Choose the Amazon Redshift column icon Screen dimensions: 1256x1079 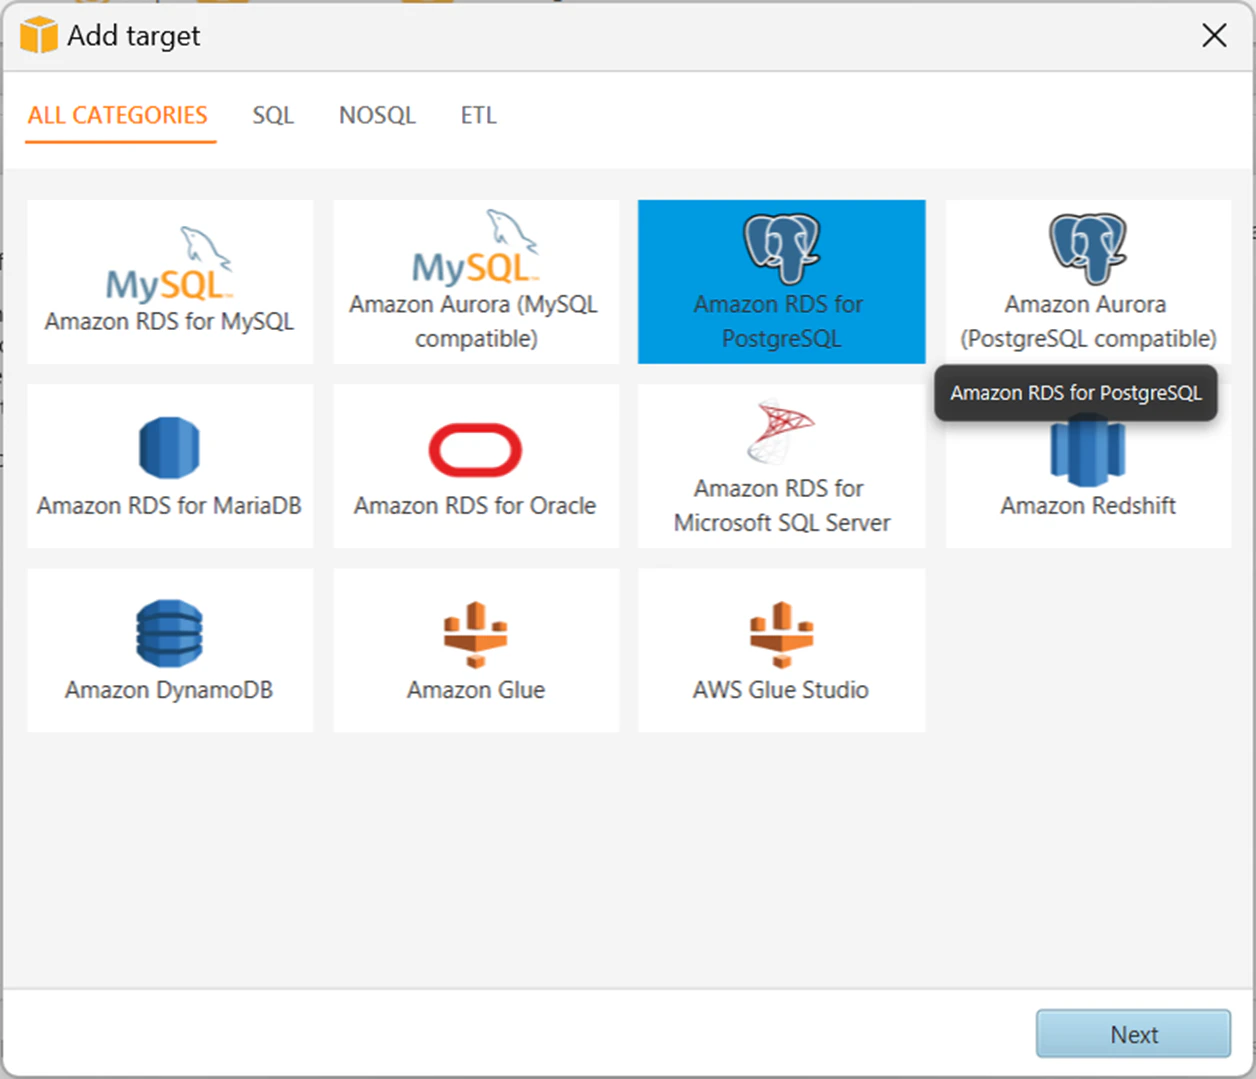[x=1088, y=452]
